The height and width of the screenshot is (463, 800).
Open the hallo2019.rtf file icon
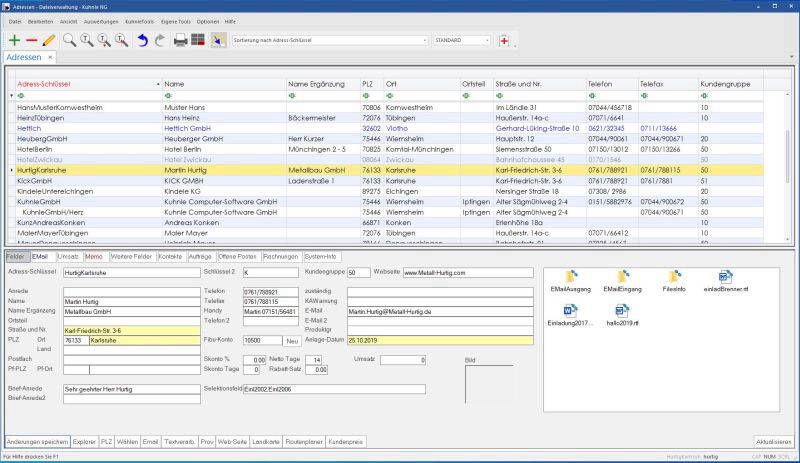click(621, 312)
